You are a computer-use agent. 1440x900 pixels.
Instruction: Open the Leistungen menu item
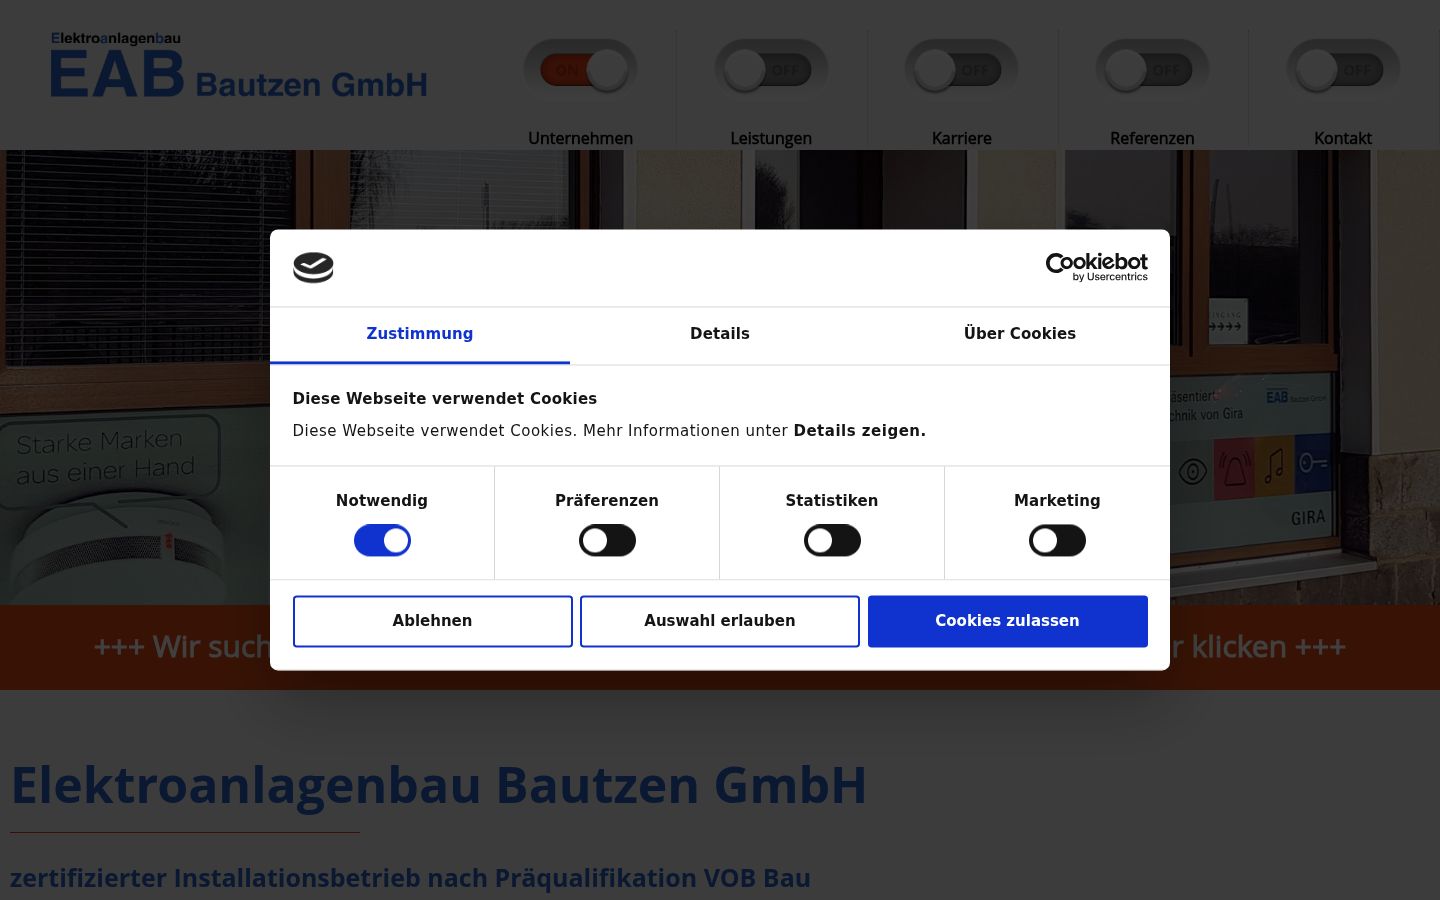tap(771, 138)
